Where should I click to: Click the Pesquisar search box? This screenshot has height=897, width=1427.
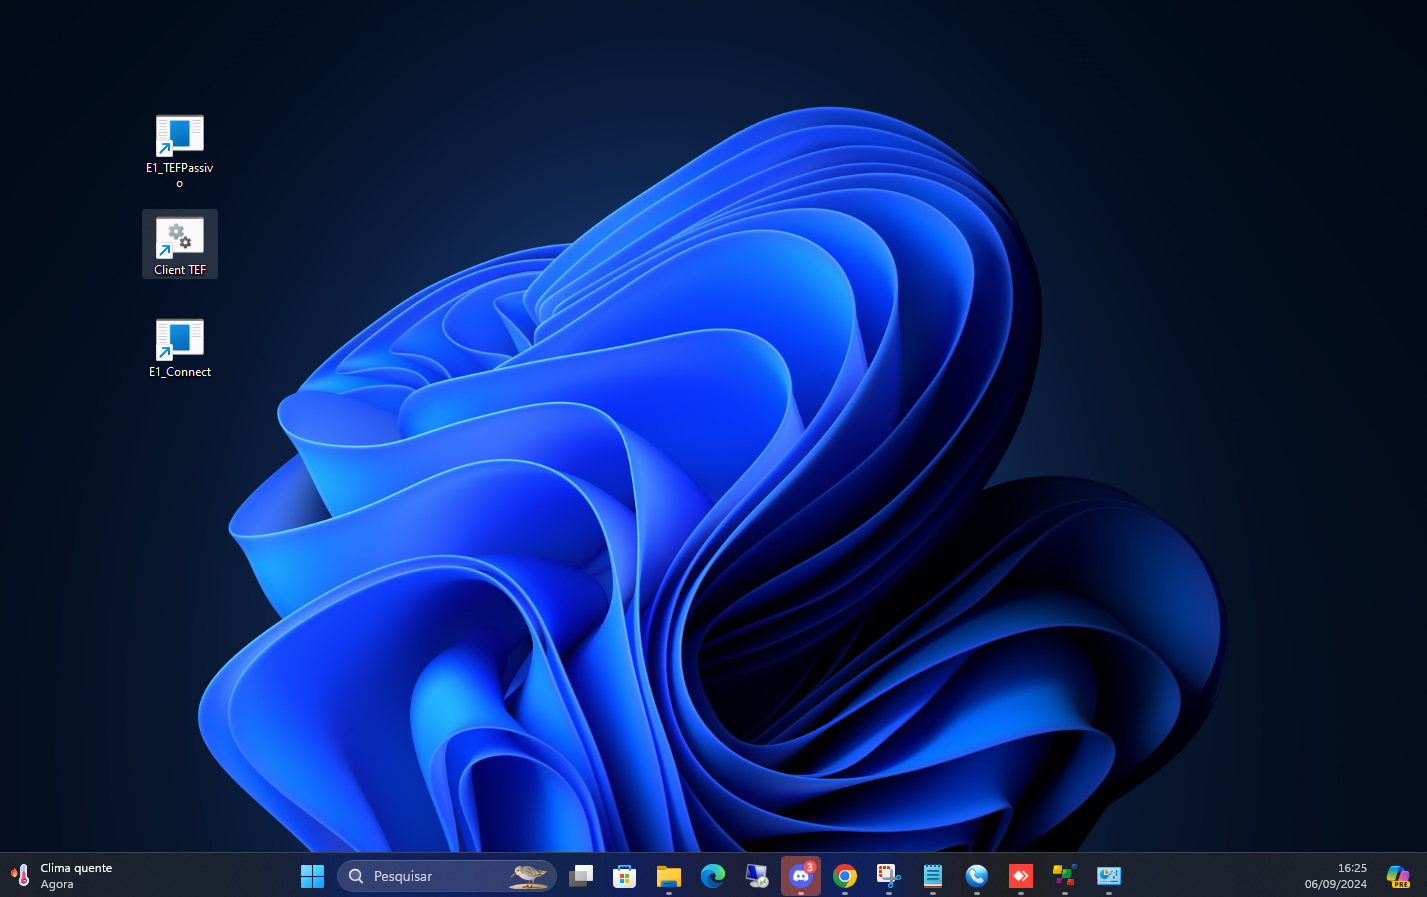tap(447, 876)
